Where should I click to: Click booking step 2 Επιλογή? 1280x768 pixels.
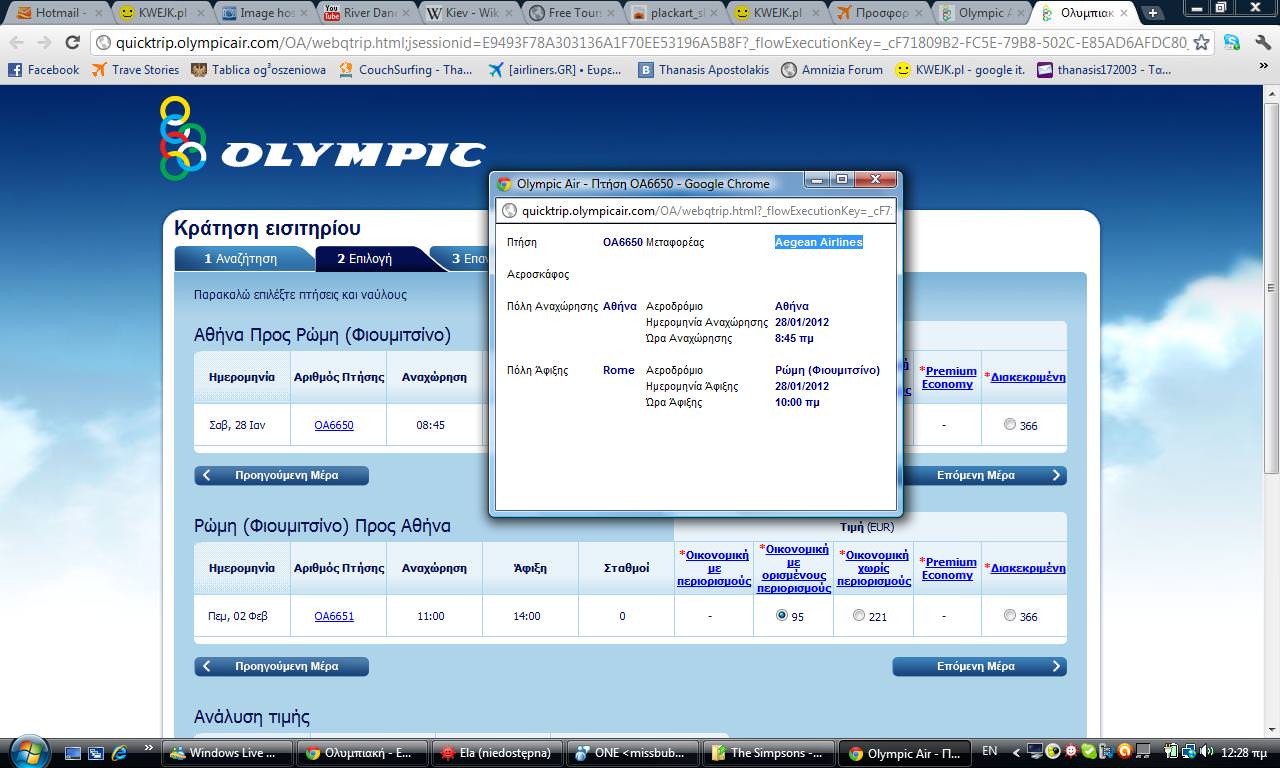point(372,259)
